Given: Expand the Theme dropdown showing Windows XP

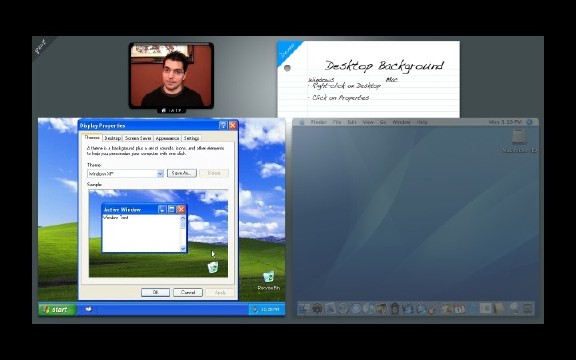Looking at the screenshot, I should pyautogui.click(x=160, y=173).
